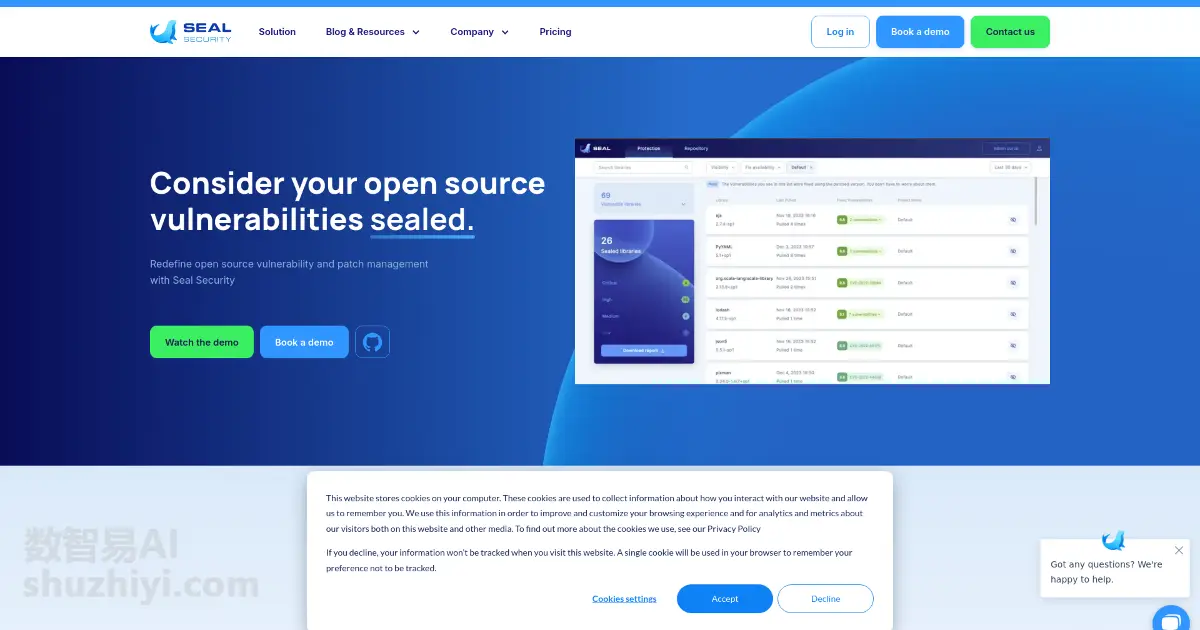This screenshot has width=1200, height=630.
Task: Click the Log in button
Action: [x=840, y=32]
